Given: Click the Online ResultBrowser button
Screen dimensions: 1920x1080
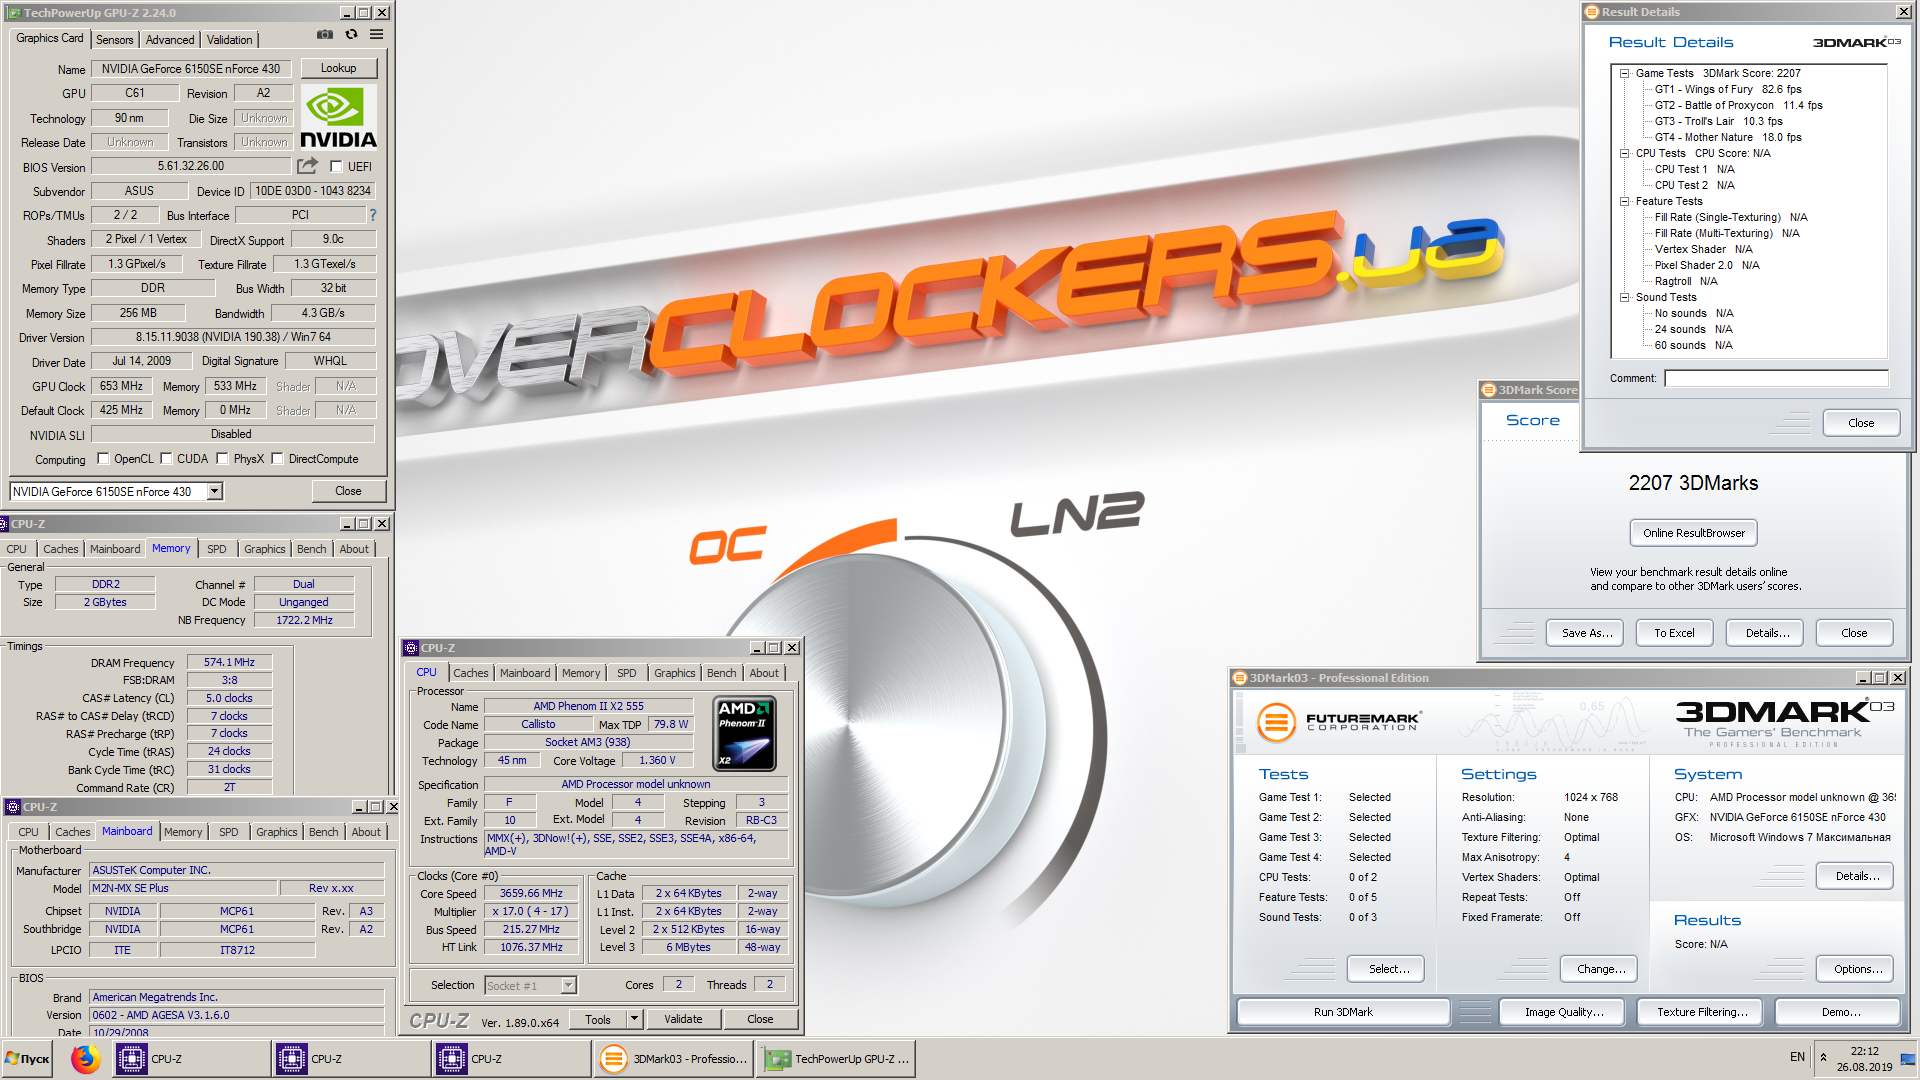Looking at the screenshot, I should pos(1694,533).
